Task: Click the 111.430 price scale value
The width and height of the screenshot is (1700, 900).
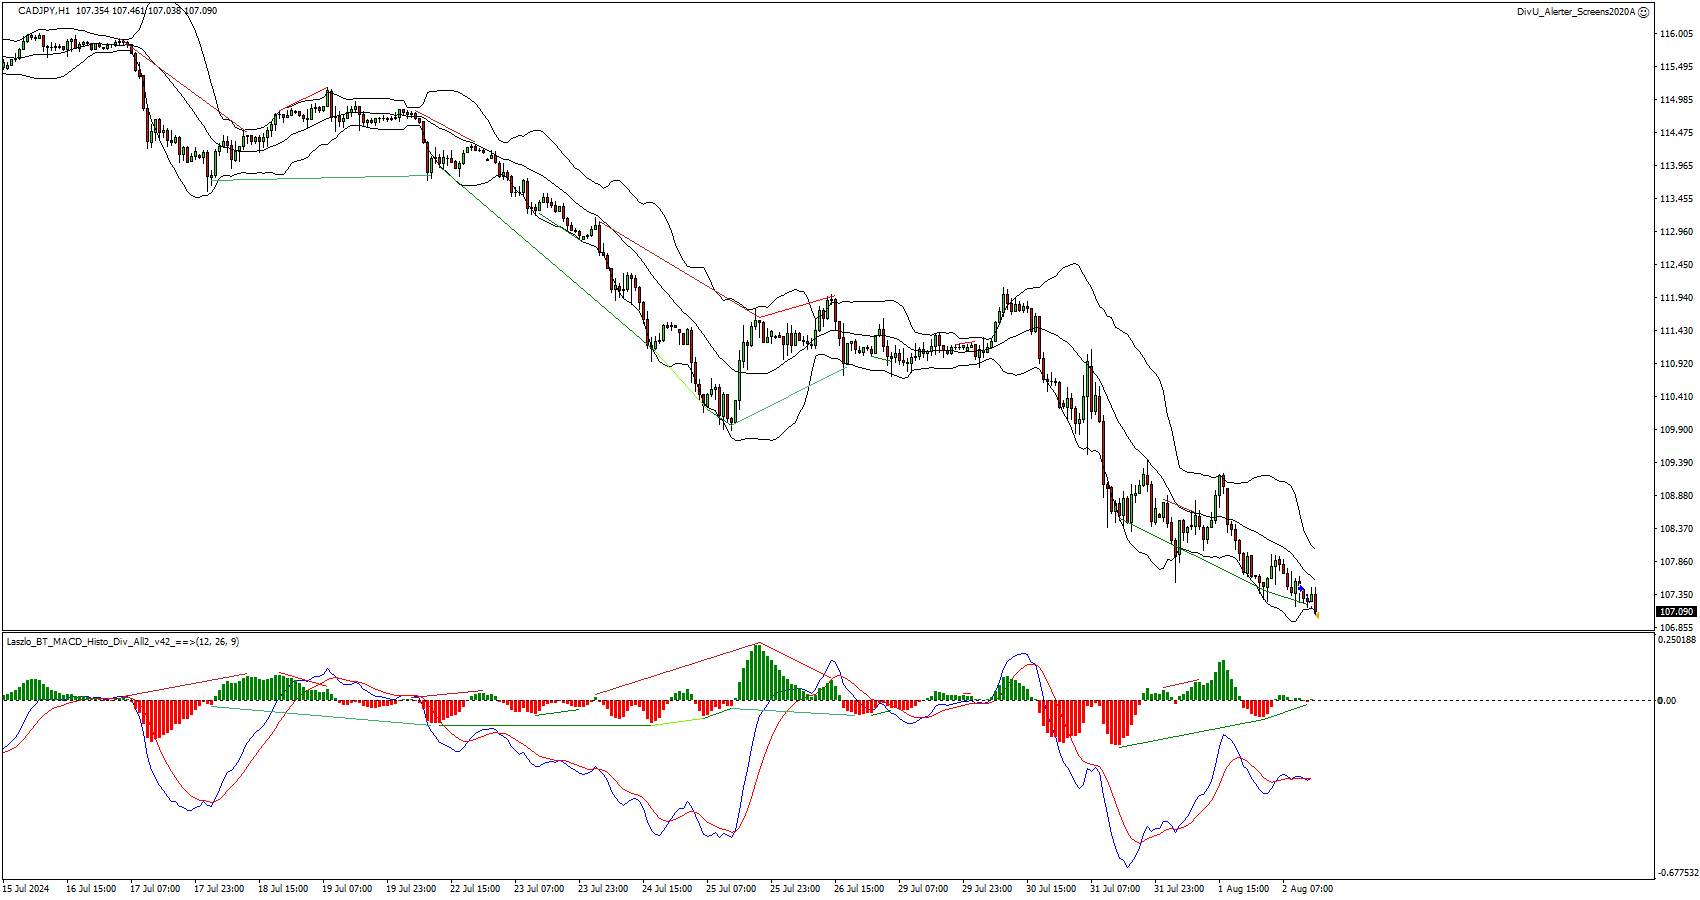Action: [x=1676, y=331]
